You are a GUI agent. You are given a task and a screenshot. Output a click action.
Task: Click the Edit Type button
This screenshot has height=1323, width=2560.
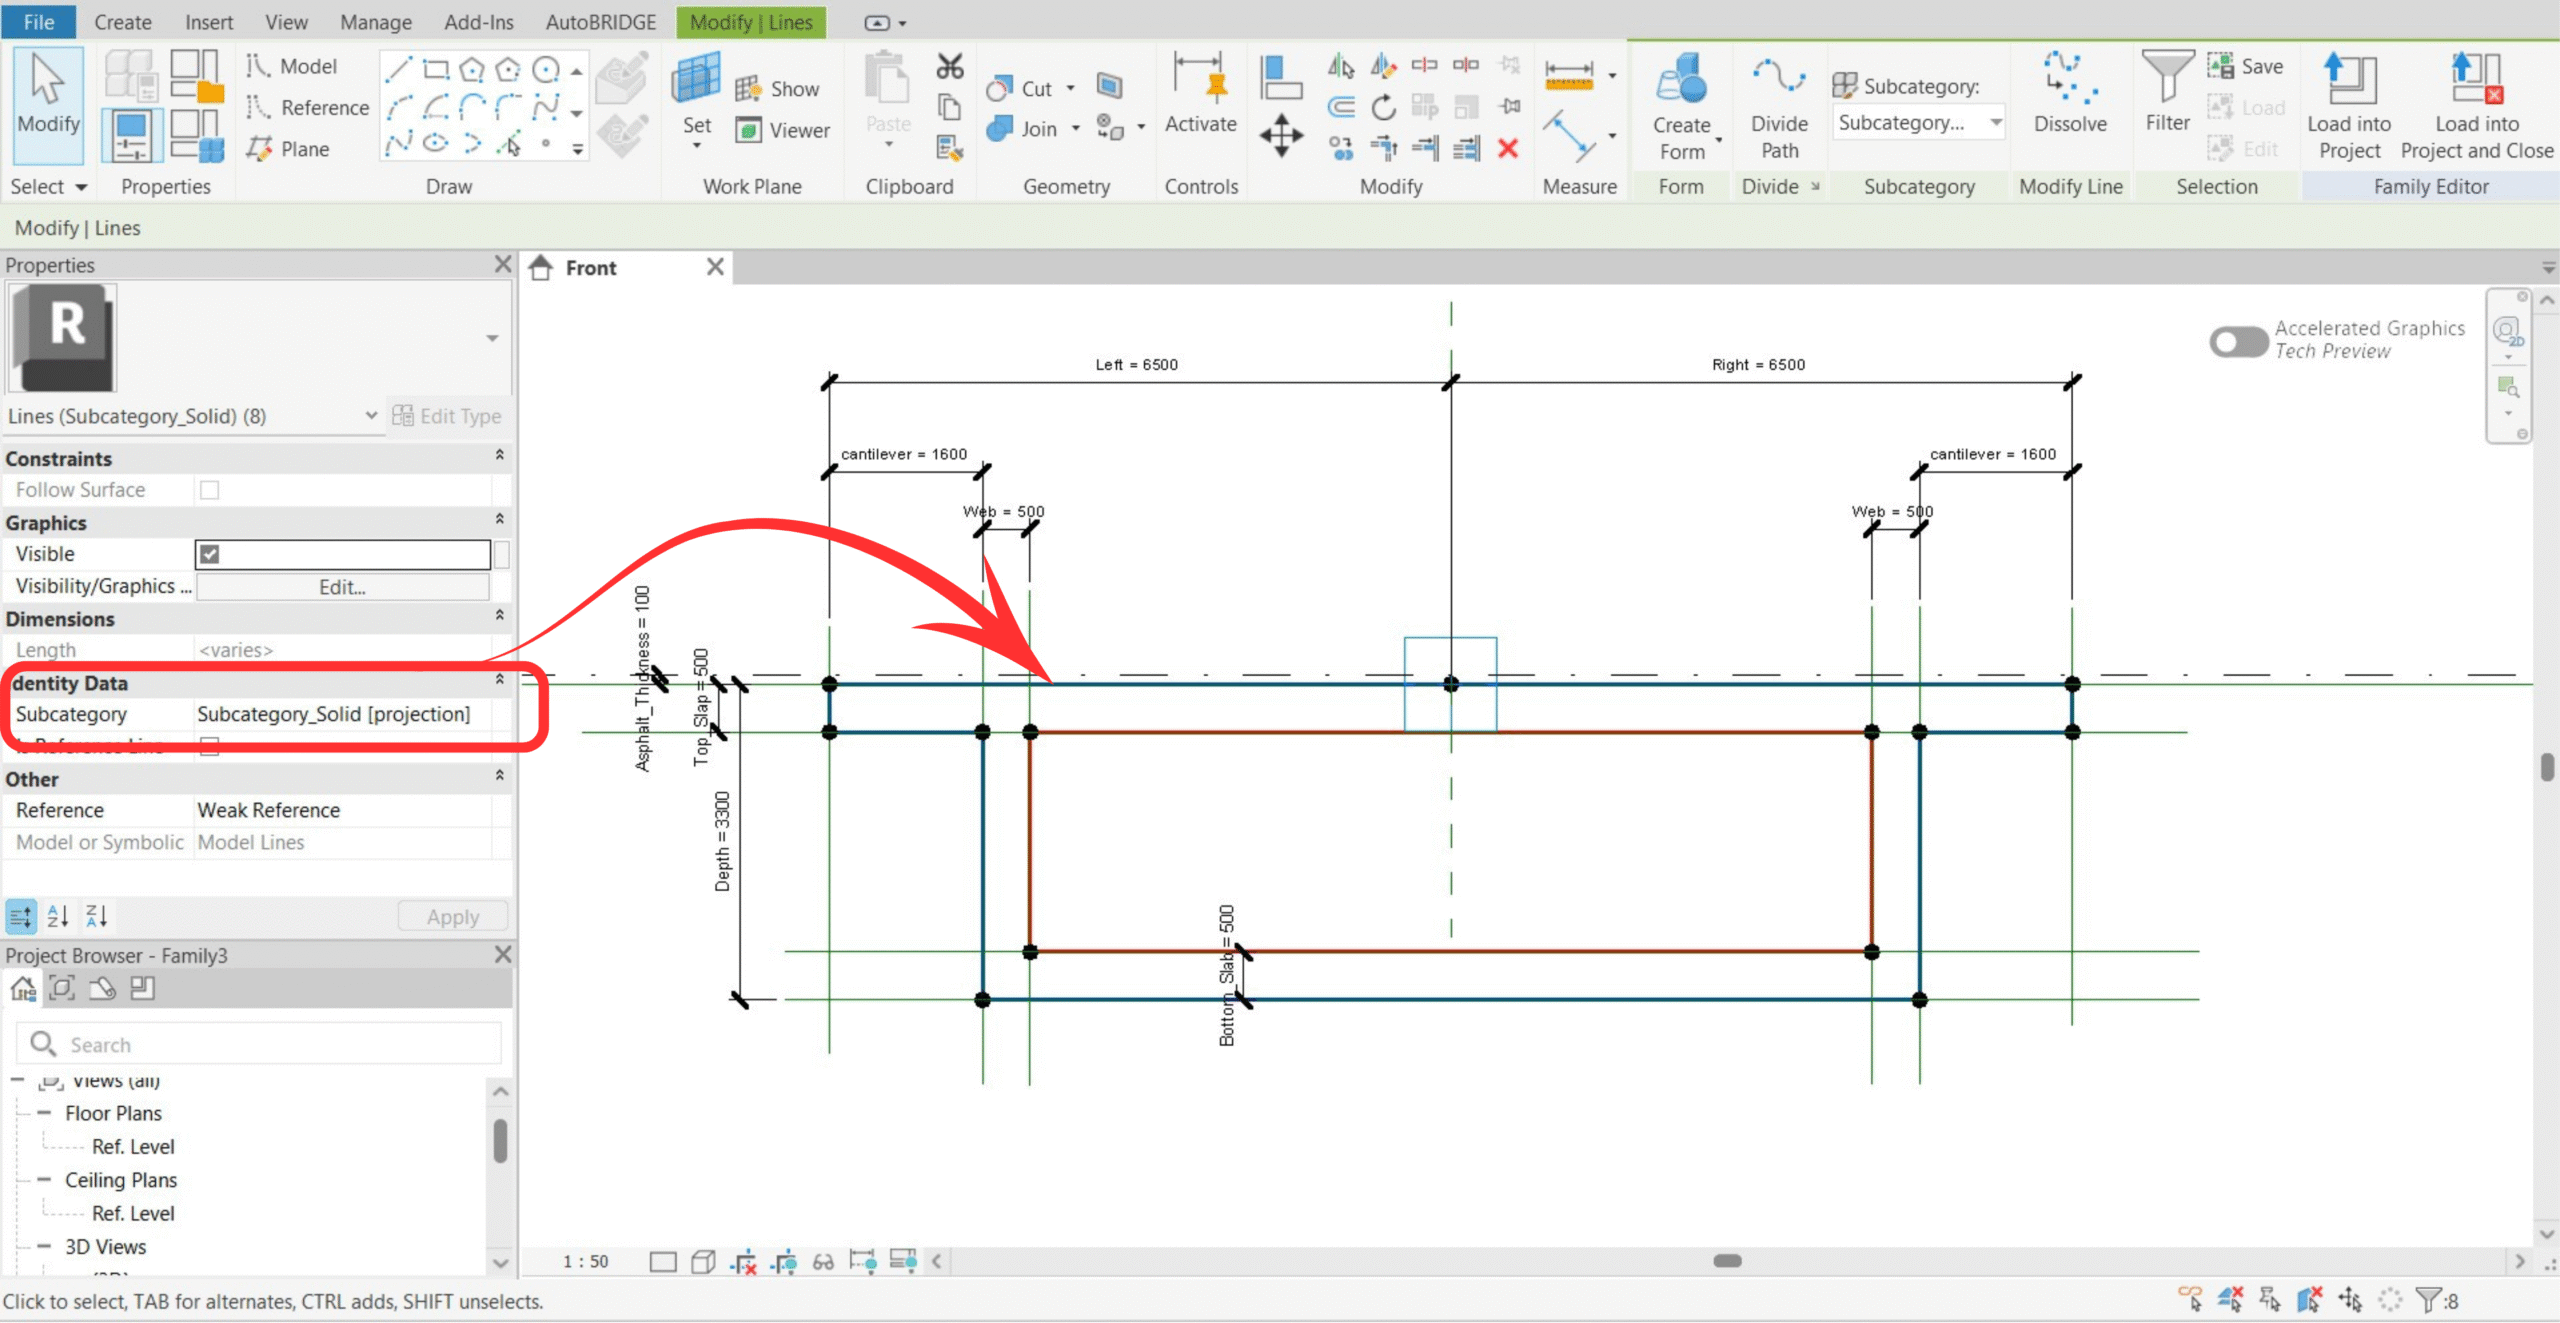coord(447,416)
